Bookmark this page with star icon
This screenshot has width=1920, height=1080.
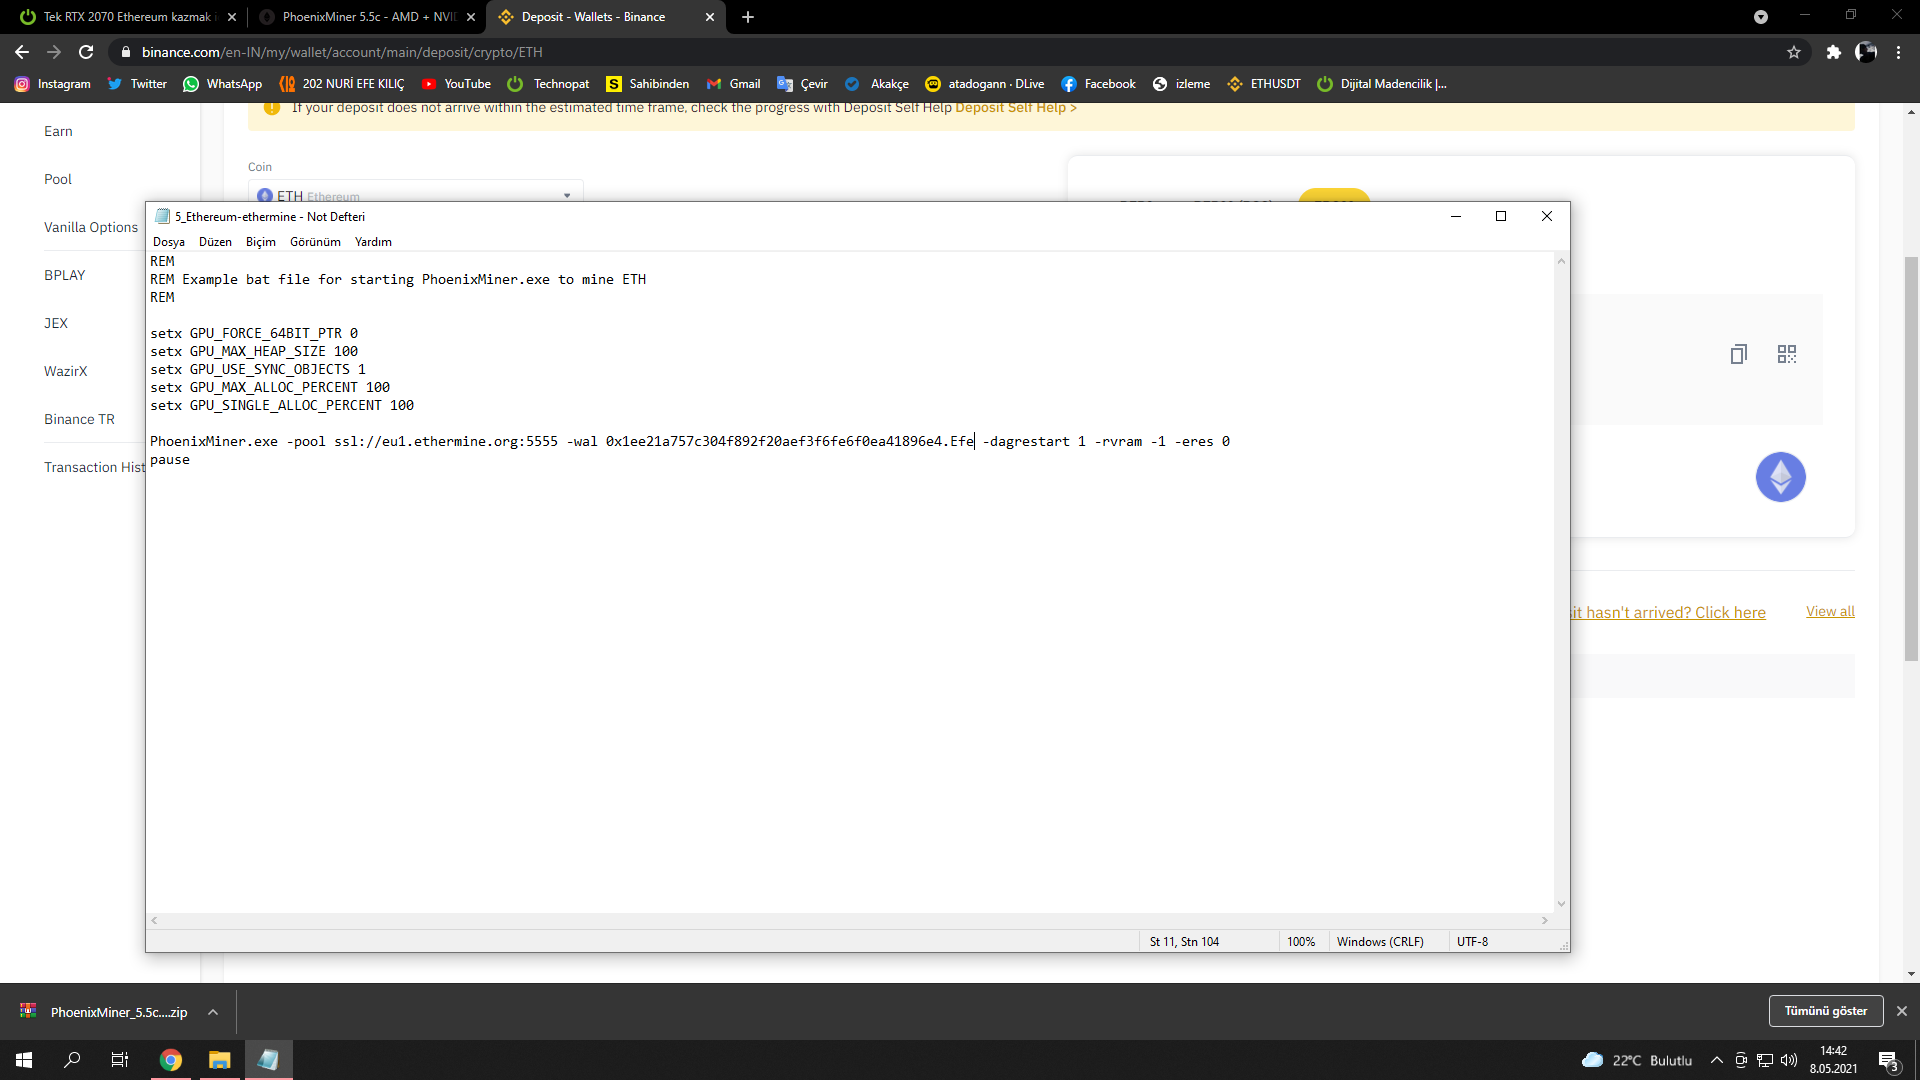pyautogui.click(x=1794, y=52)
